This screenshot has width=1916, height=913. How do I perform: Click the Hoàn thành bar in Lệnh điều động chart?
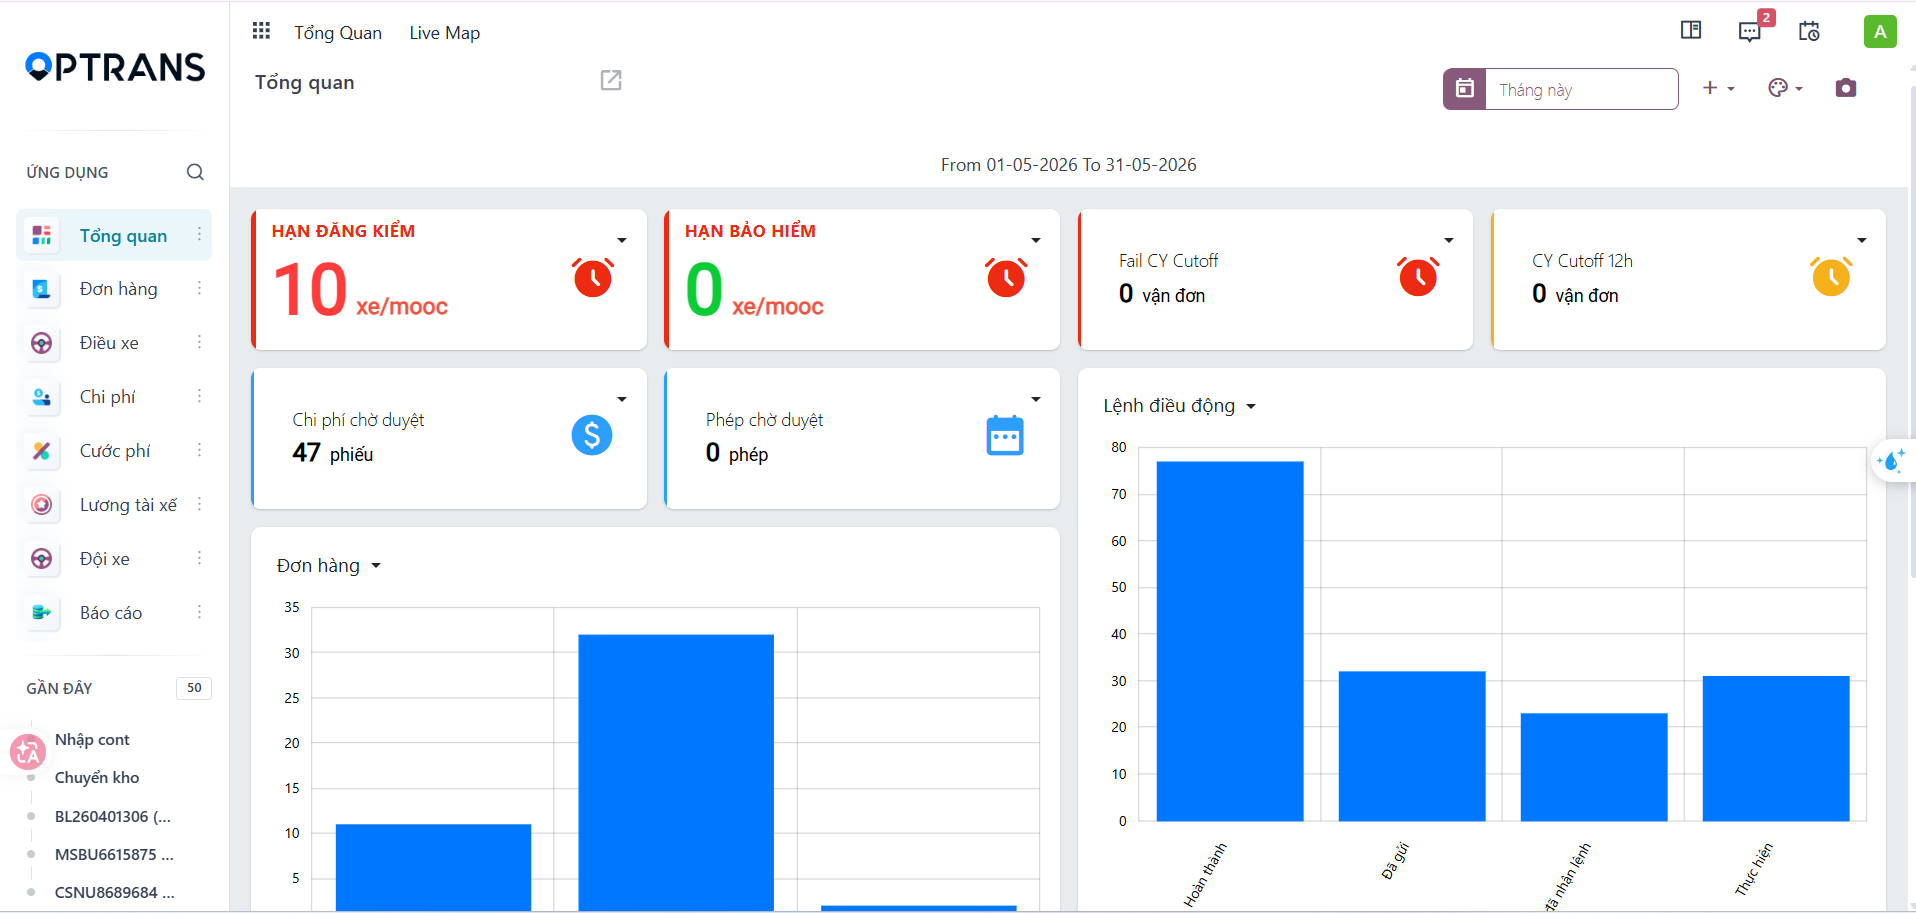(x=1230, y=641)
